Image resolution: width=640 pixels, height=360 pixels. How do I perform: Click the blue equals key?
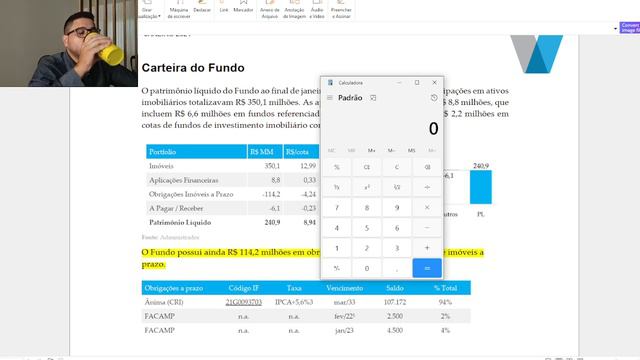(427, 268)
